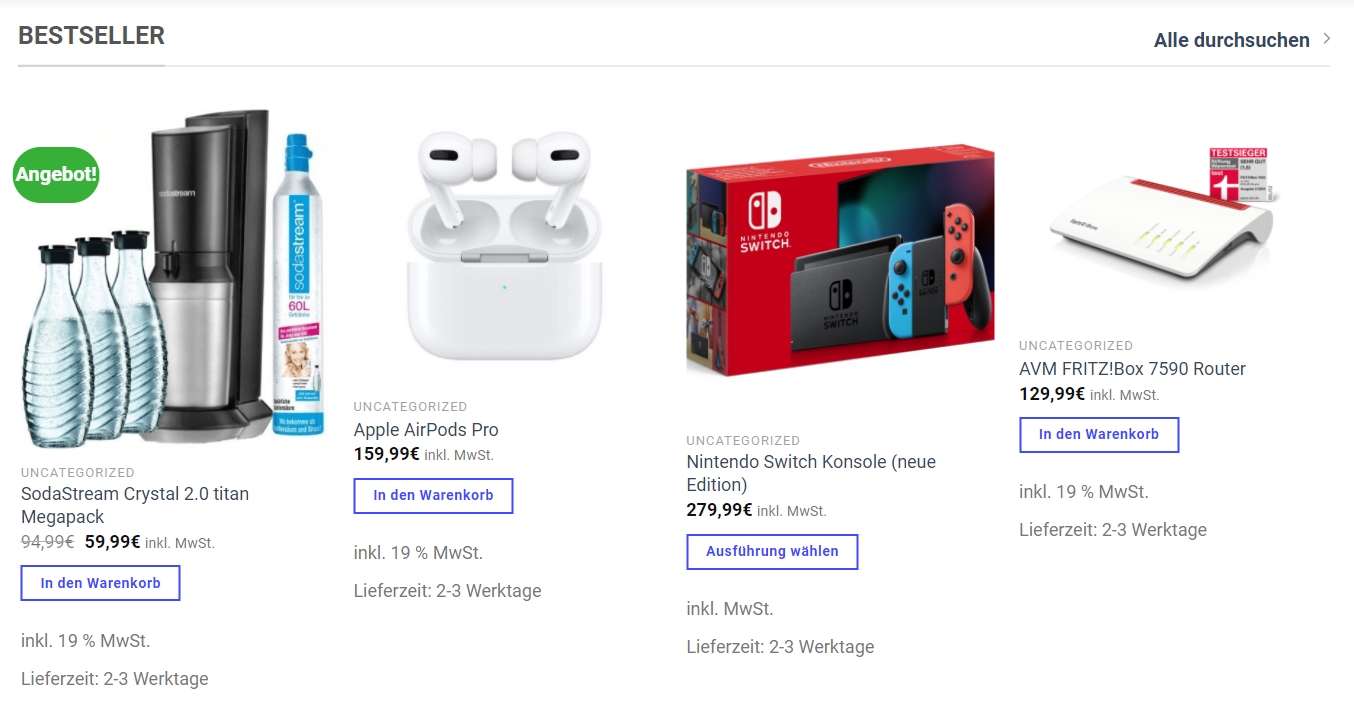Click the SodaStream sale price 59,99€
1354x713 pixels.
(x=112, y=542)
